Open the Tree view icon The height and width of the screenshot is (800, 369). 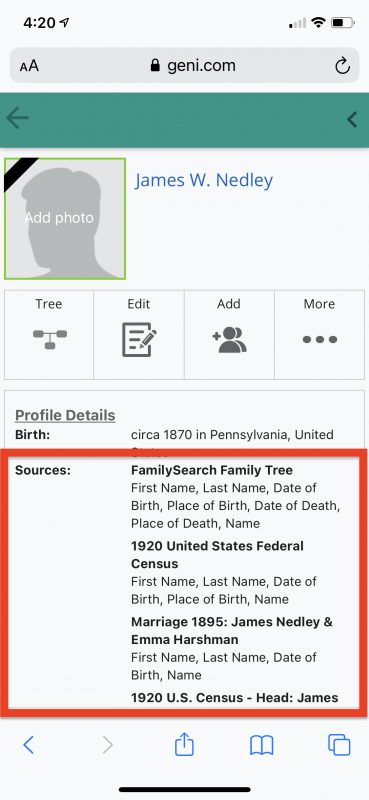click(x=50, y=339)
